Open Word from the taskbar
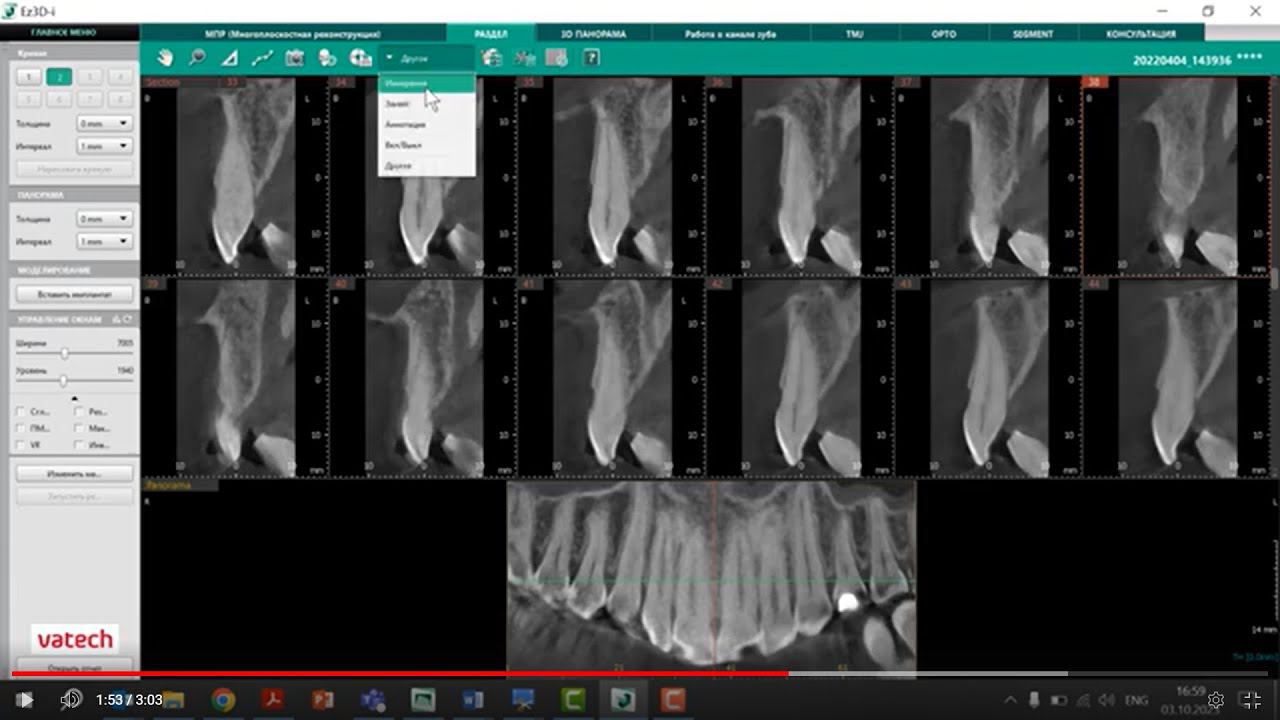Viewport: 1280px width, 720px height. click(473, 700)
